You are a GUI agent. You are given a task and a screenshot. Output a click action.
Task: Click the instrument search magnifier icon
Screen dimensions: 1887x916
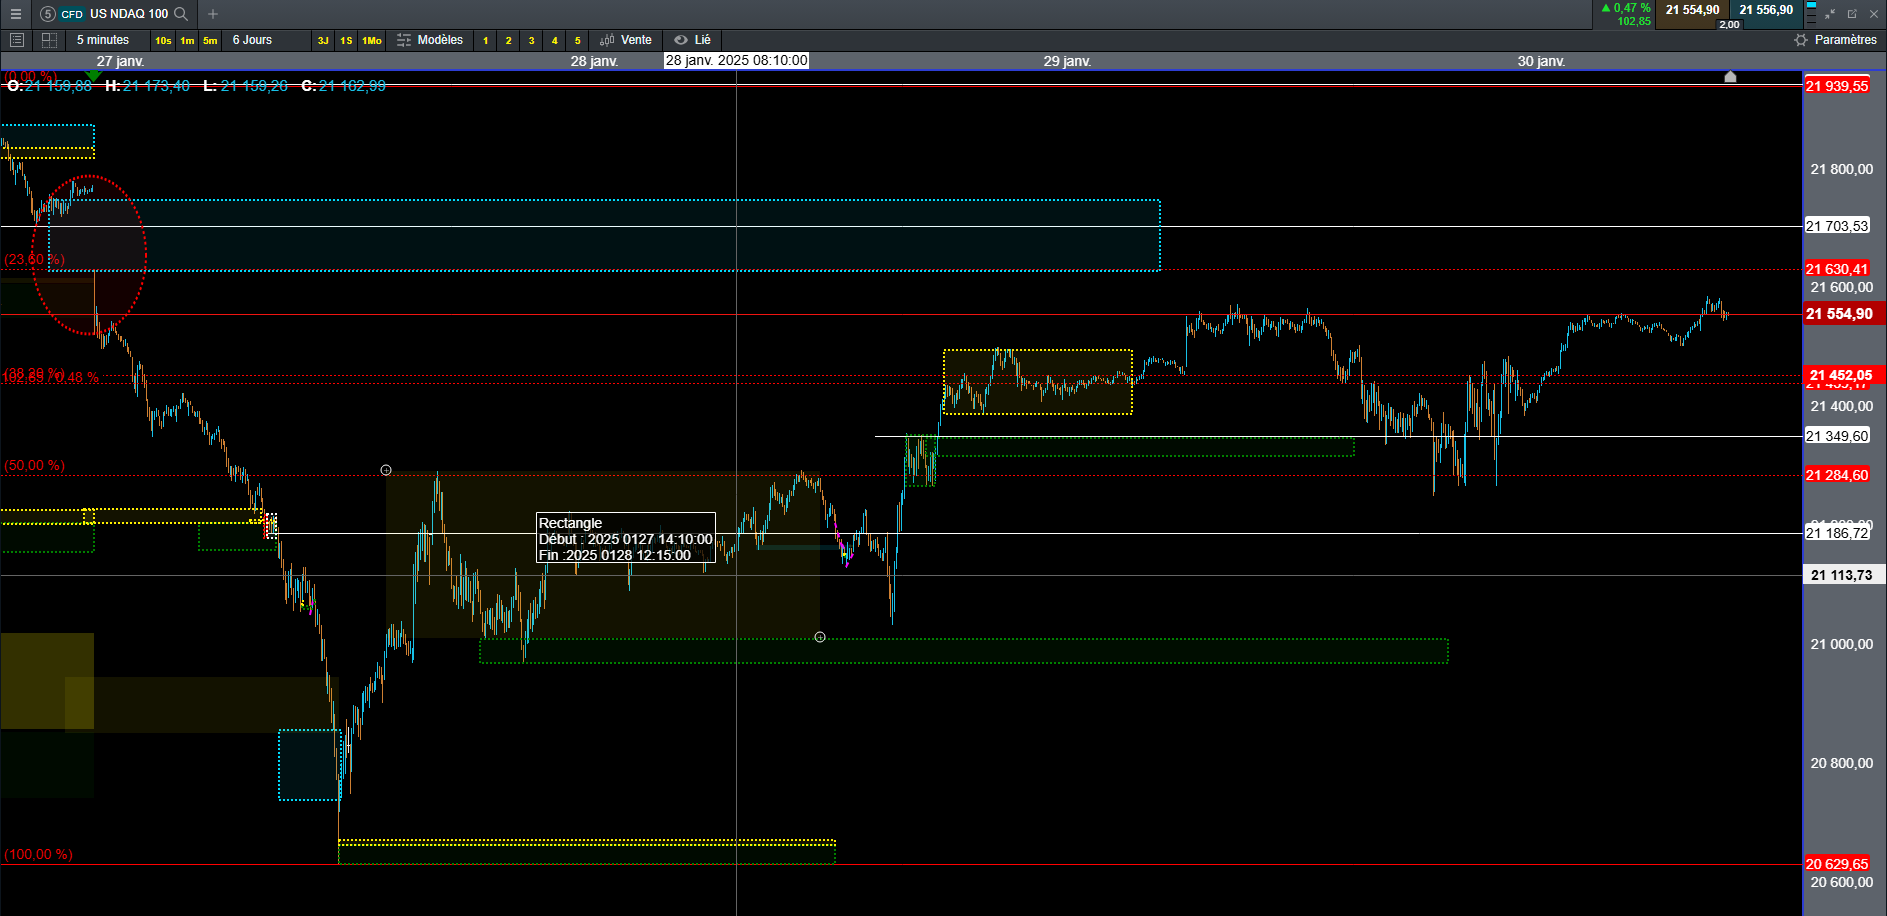pos(181,14)
